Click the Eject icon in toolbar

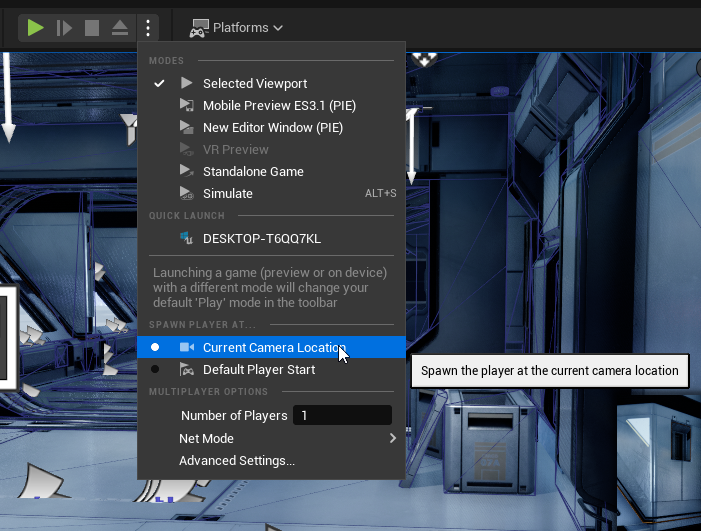tap(119, 28)
